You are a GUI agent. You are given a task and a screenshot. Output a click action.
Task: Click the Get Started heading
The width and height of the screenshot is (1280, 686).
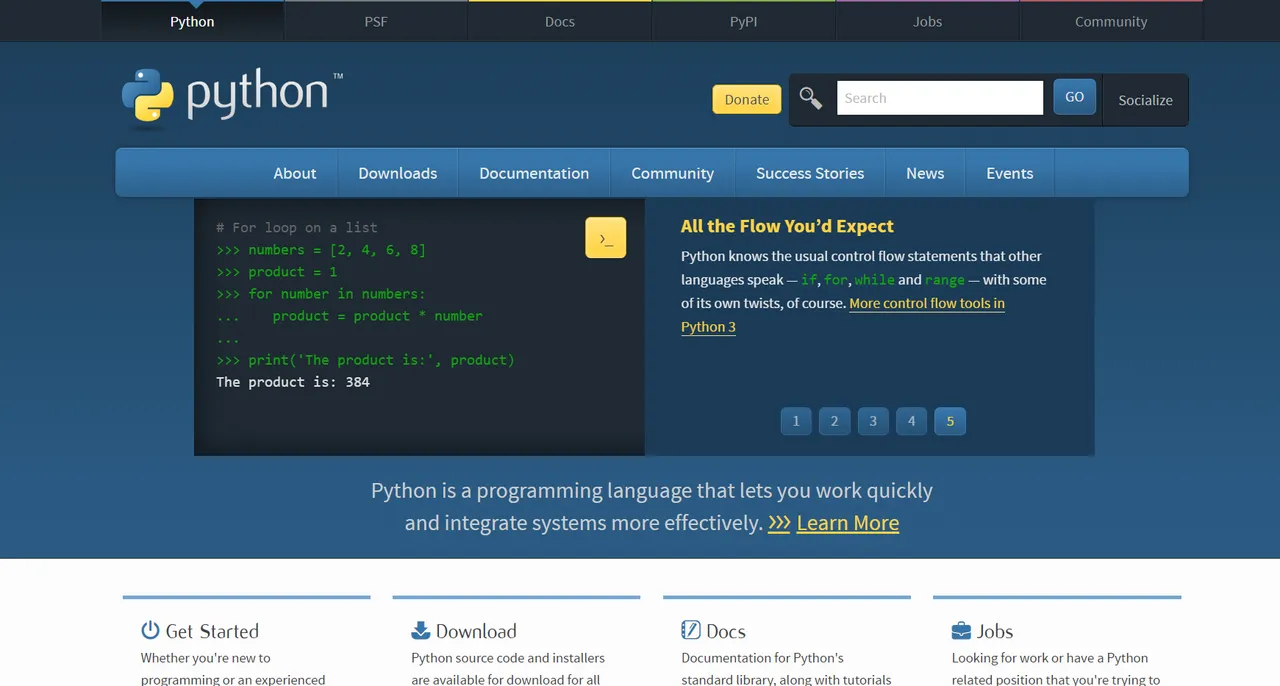(212, 631)
